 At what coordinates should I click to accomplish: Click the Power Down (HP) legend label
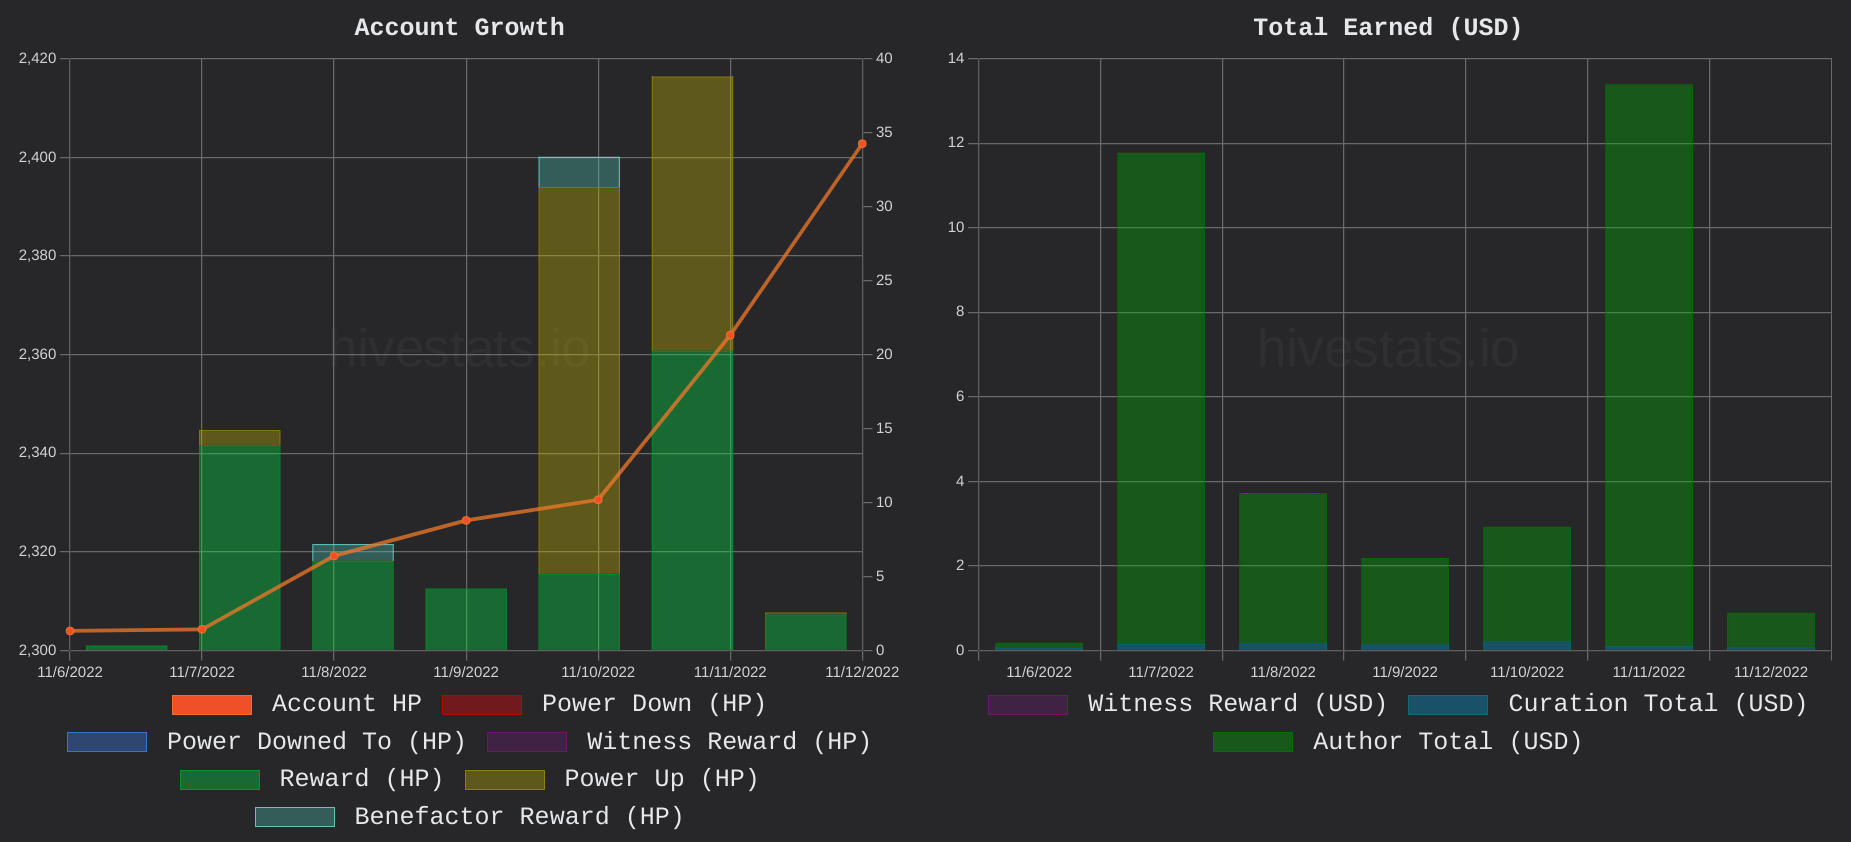654,704
